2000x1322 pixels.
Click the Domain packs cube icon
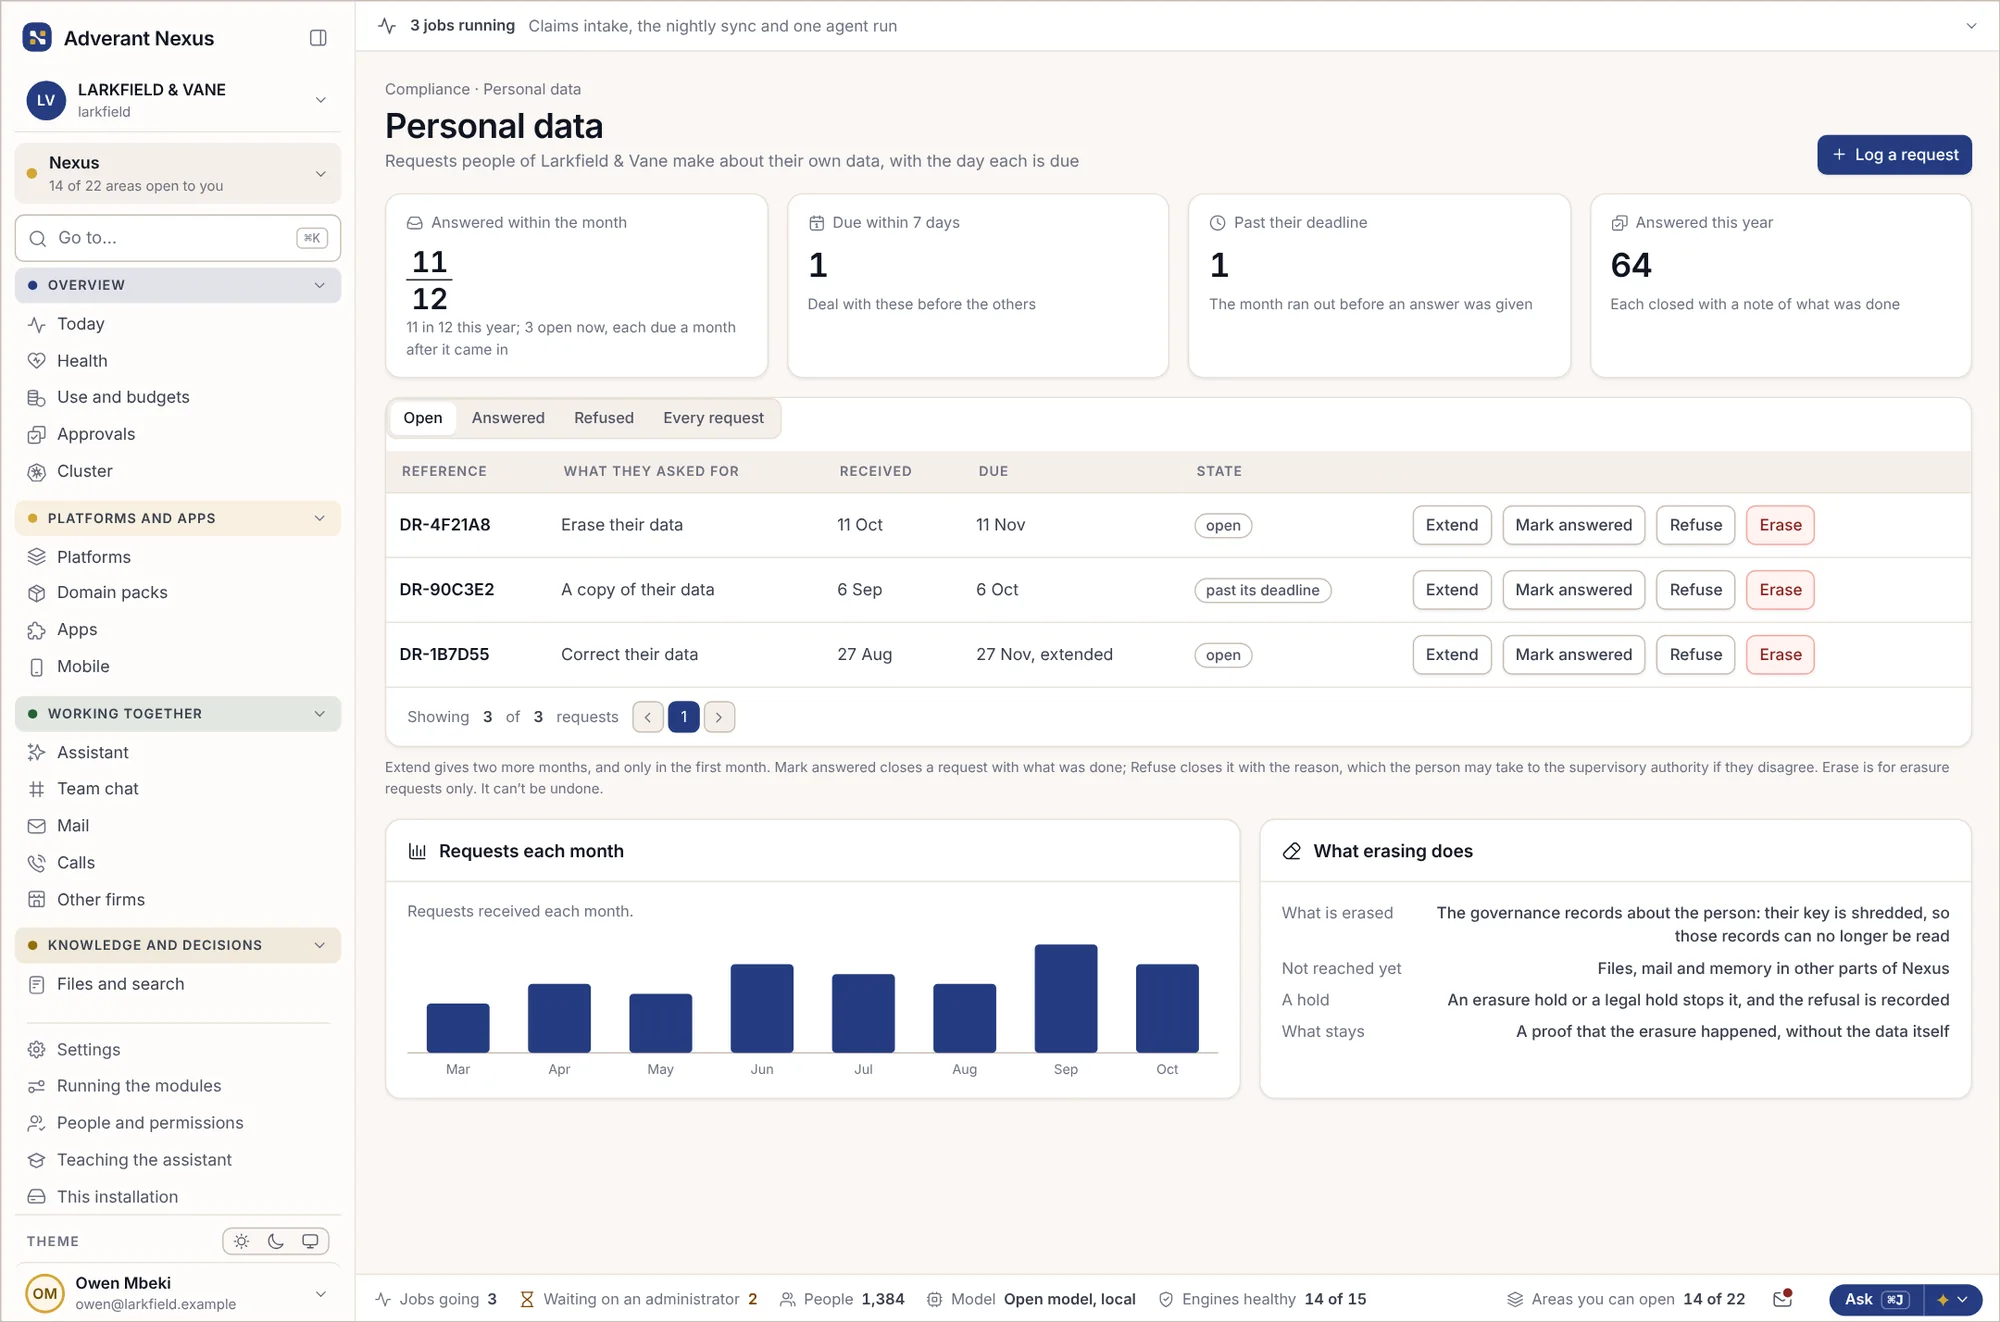click(x=37, y=593)
